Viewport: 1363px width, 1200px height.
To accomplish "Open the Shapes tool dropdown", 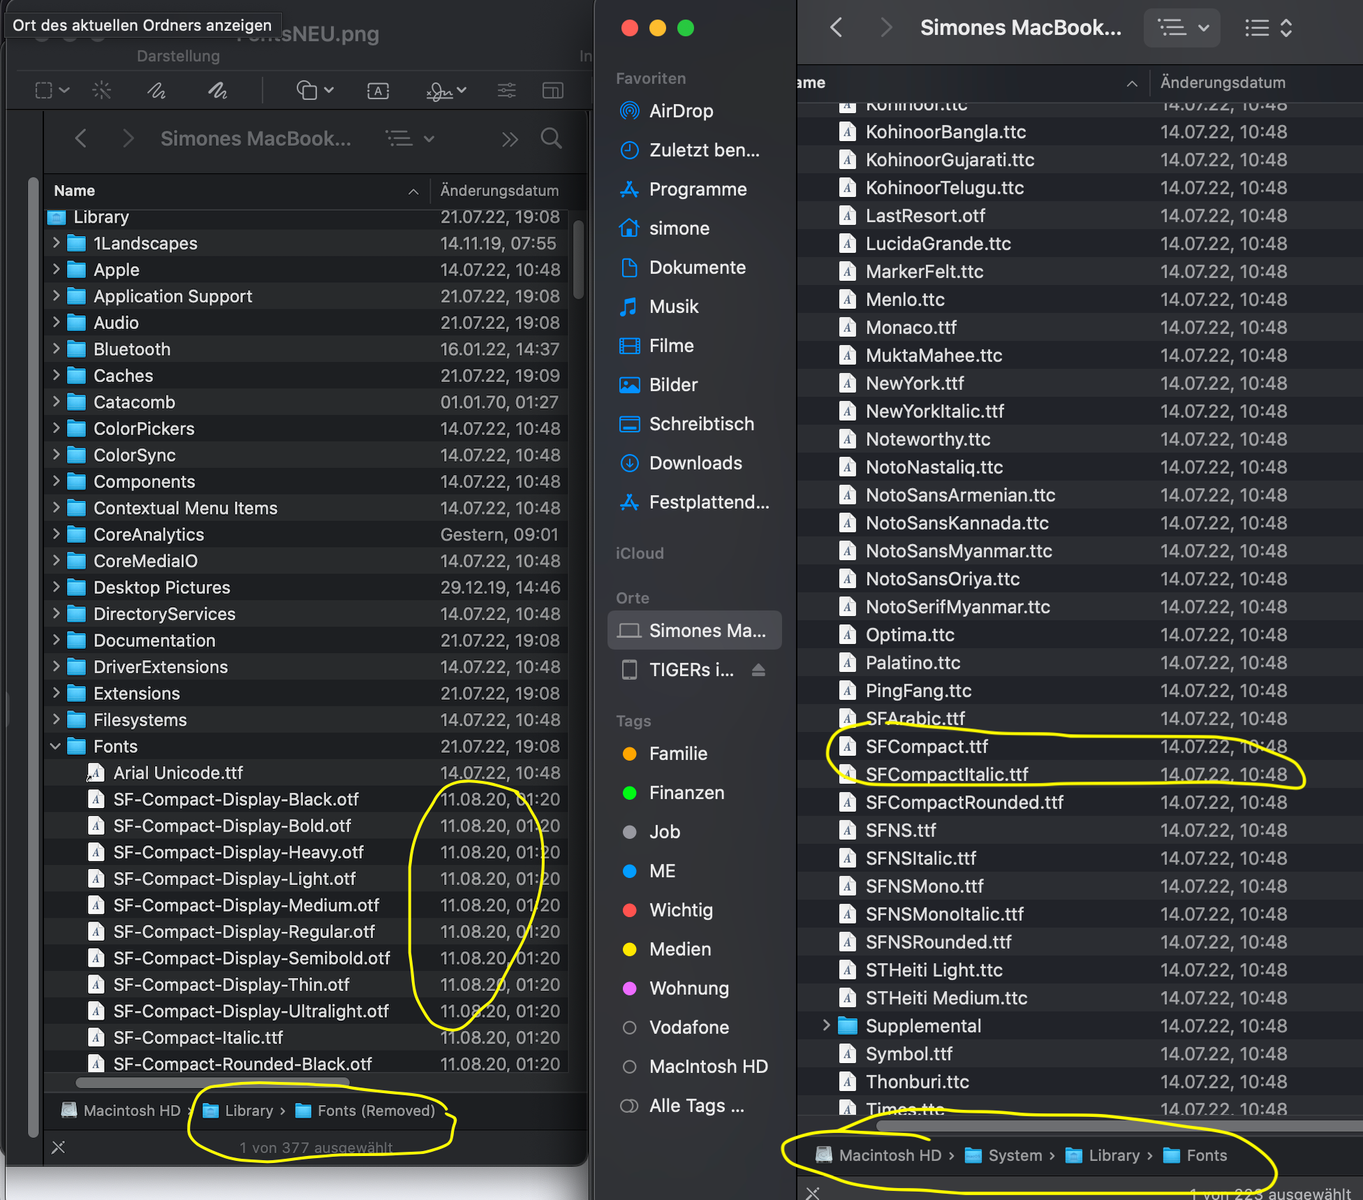I will click(314, 91).
